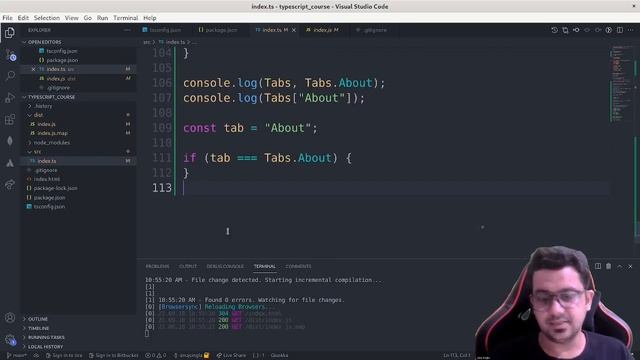Click Sign in to Jira in the status bar

64,356
